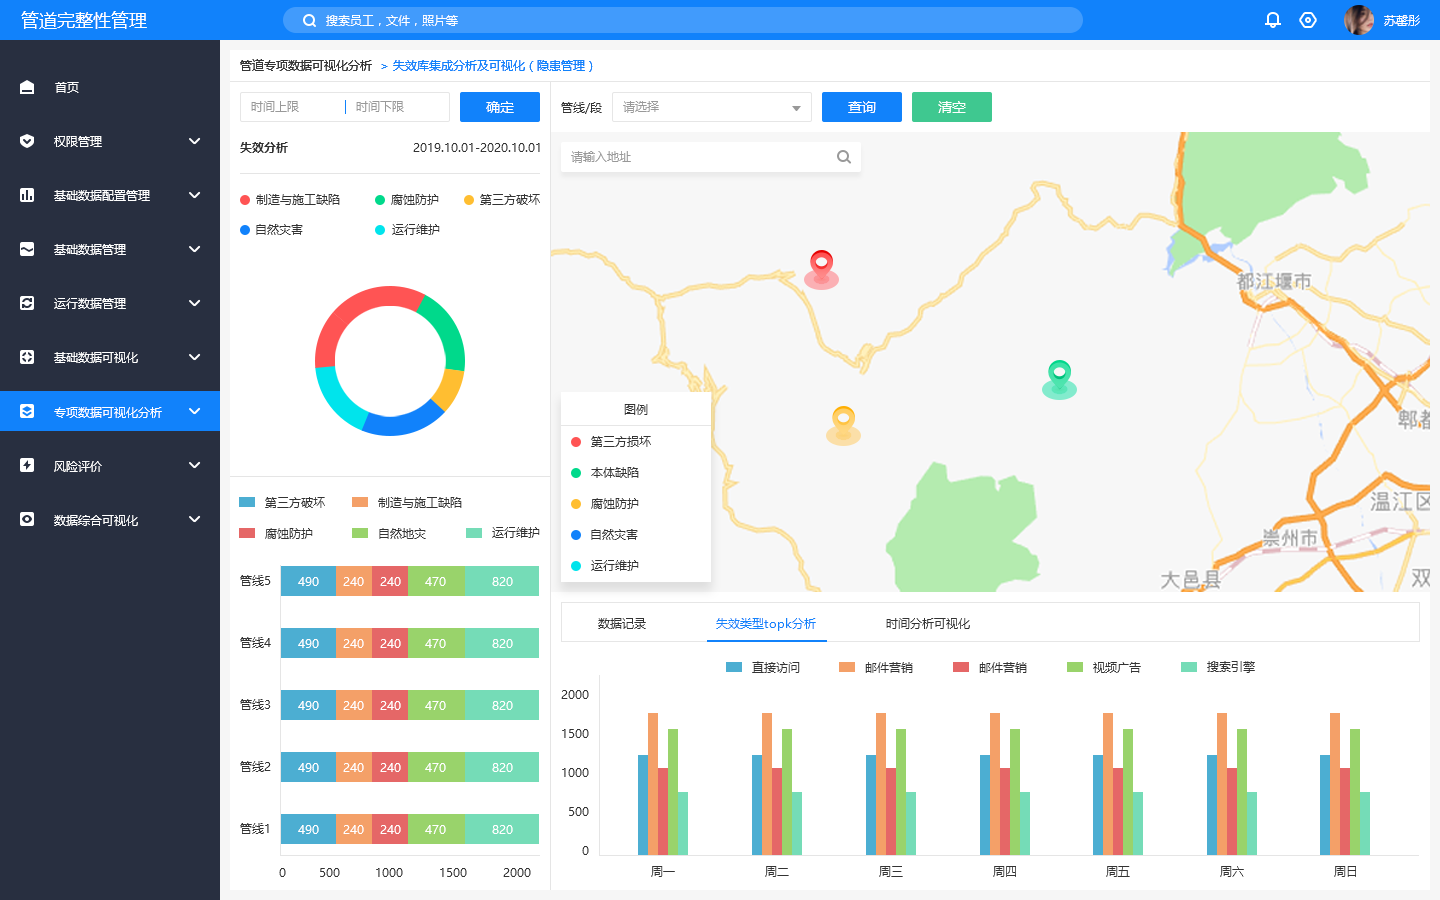Toggle 直接访问 series in the bar chart legend

tap(763, 668)
